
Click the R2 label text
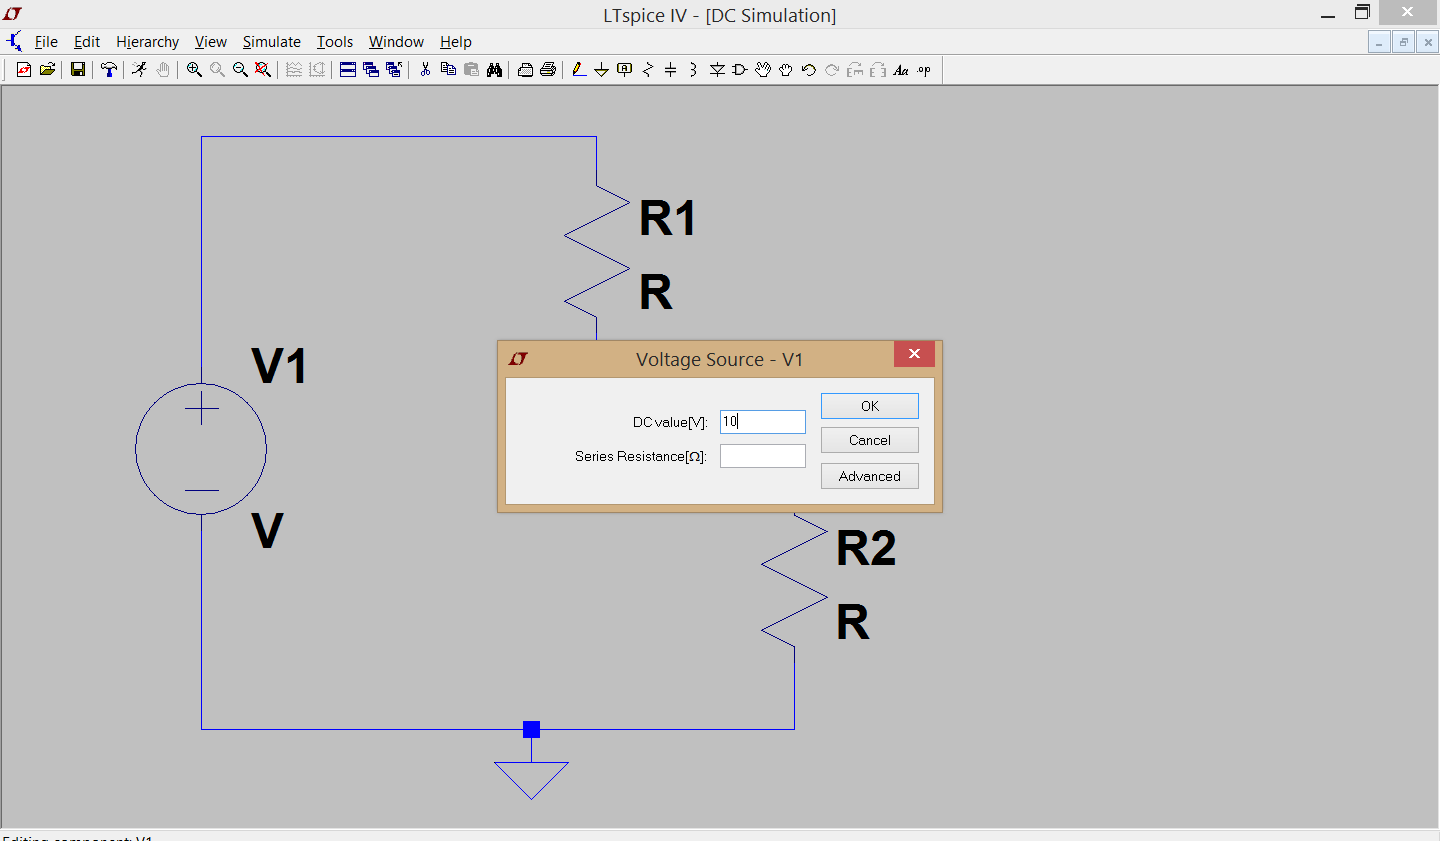tap(866, 548)
